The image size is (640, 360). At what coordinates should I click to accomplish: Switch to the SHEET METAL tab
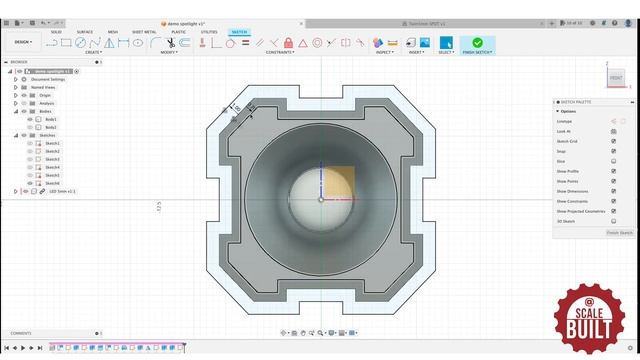144,32
